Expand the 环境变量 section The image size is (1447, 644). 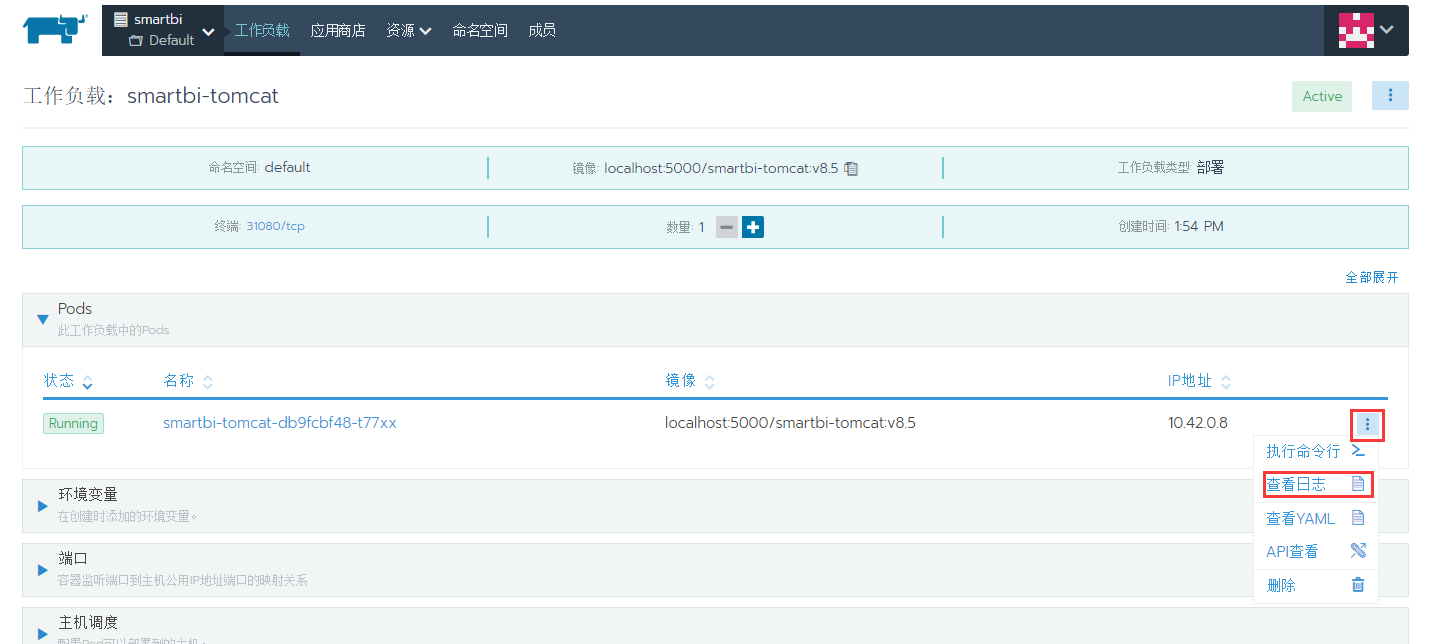43,506
